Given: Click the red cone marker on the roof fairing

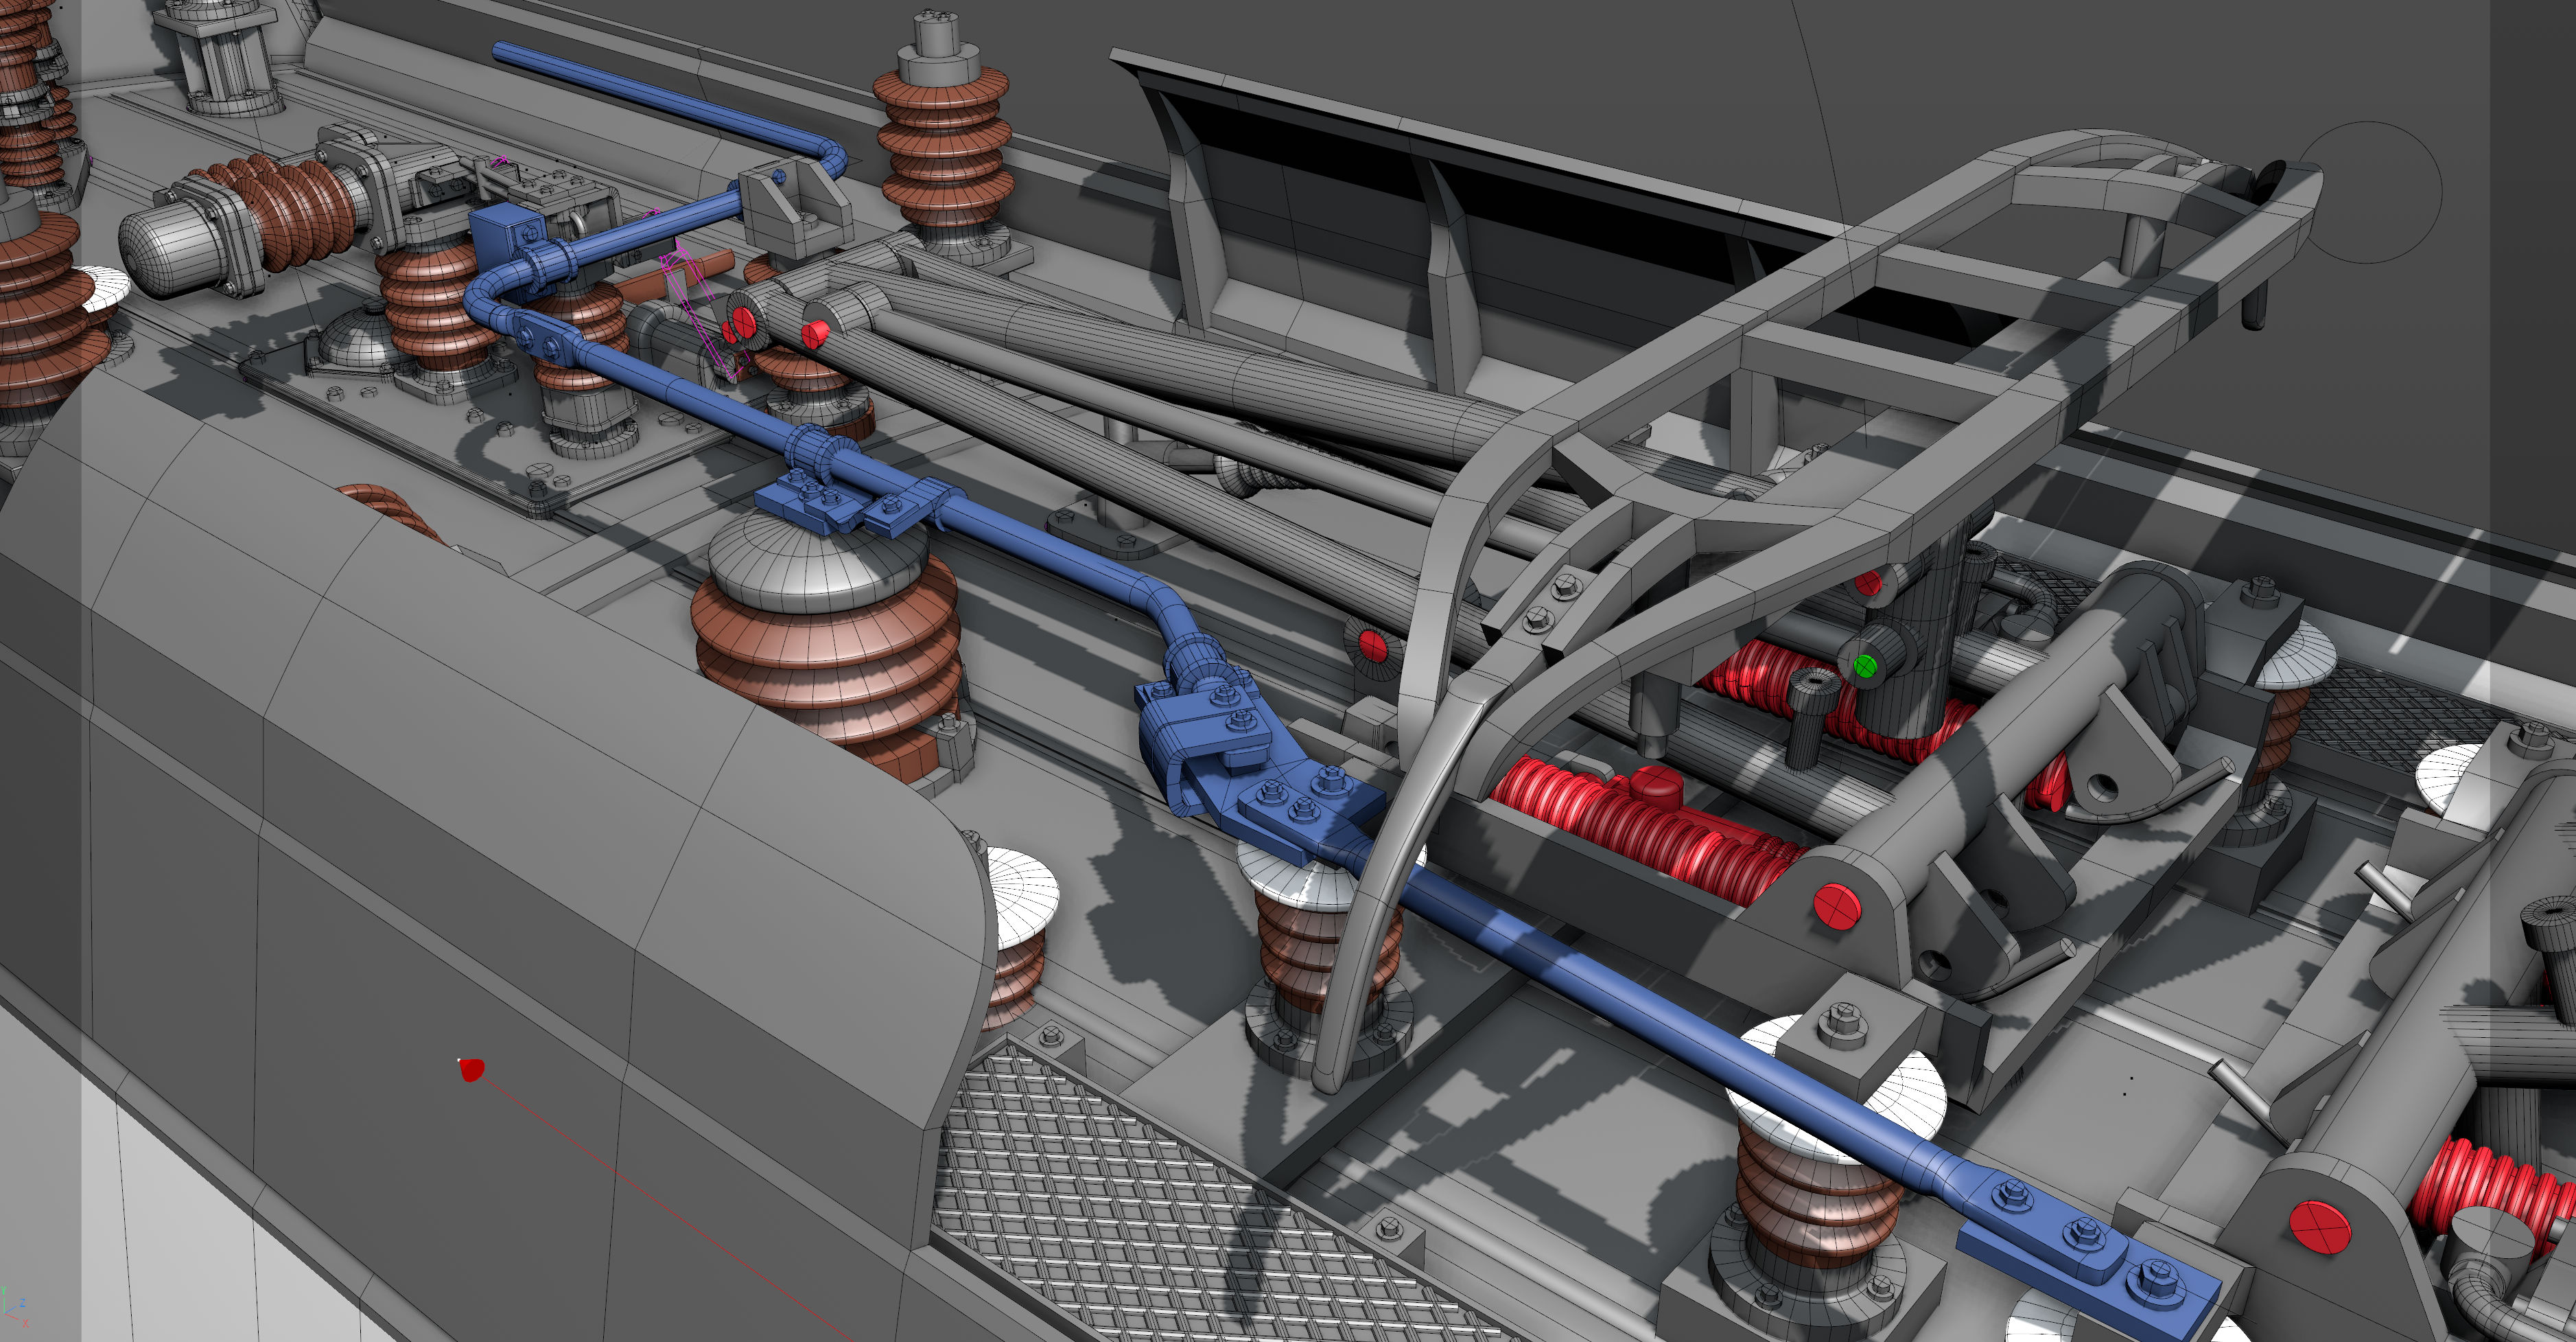Looking at the screenshot, I should [x=471, y=1070].
